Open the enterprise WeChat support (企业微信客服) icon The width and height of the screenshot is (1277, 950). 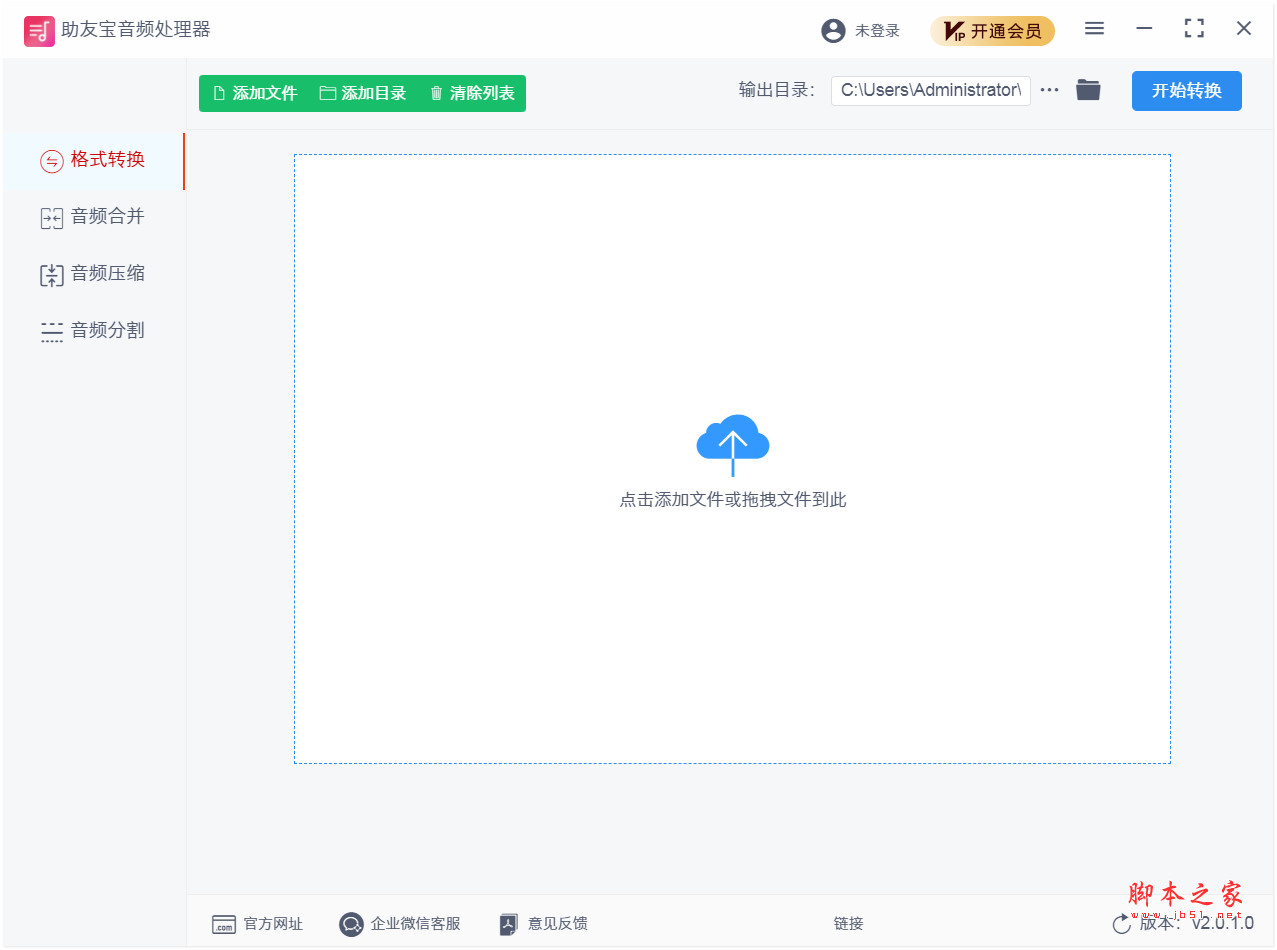pos(351,923)
